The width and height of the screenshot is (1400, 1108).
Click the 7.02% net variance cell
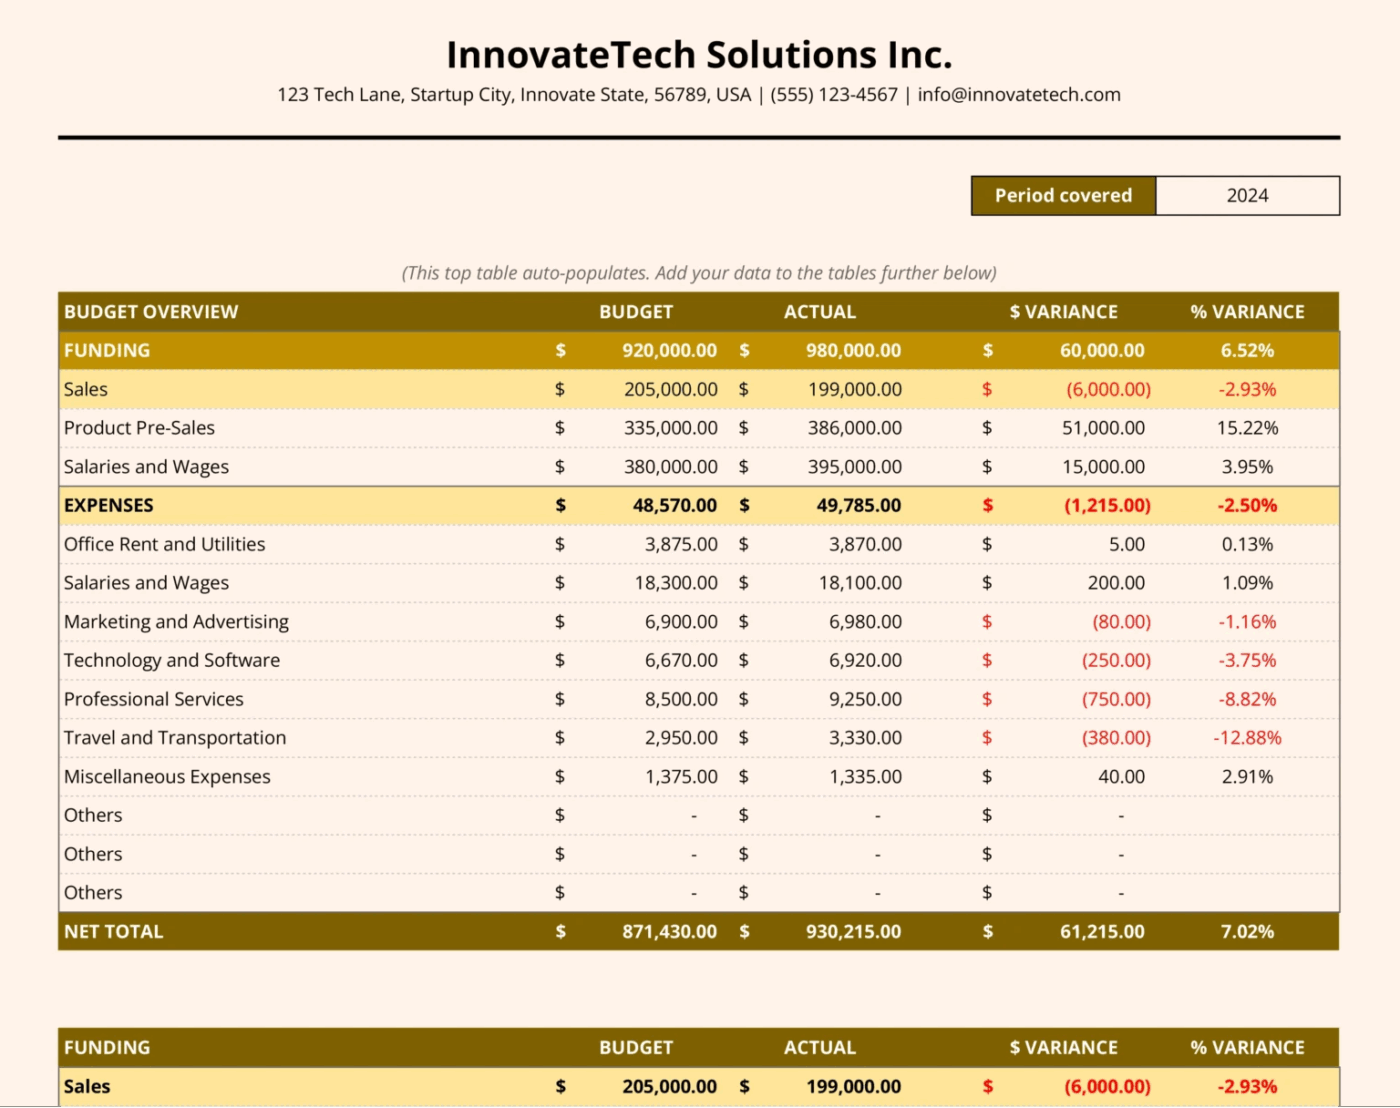pos(1247,932)
